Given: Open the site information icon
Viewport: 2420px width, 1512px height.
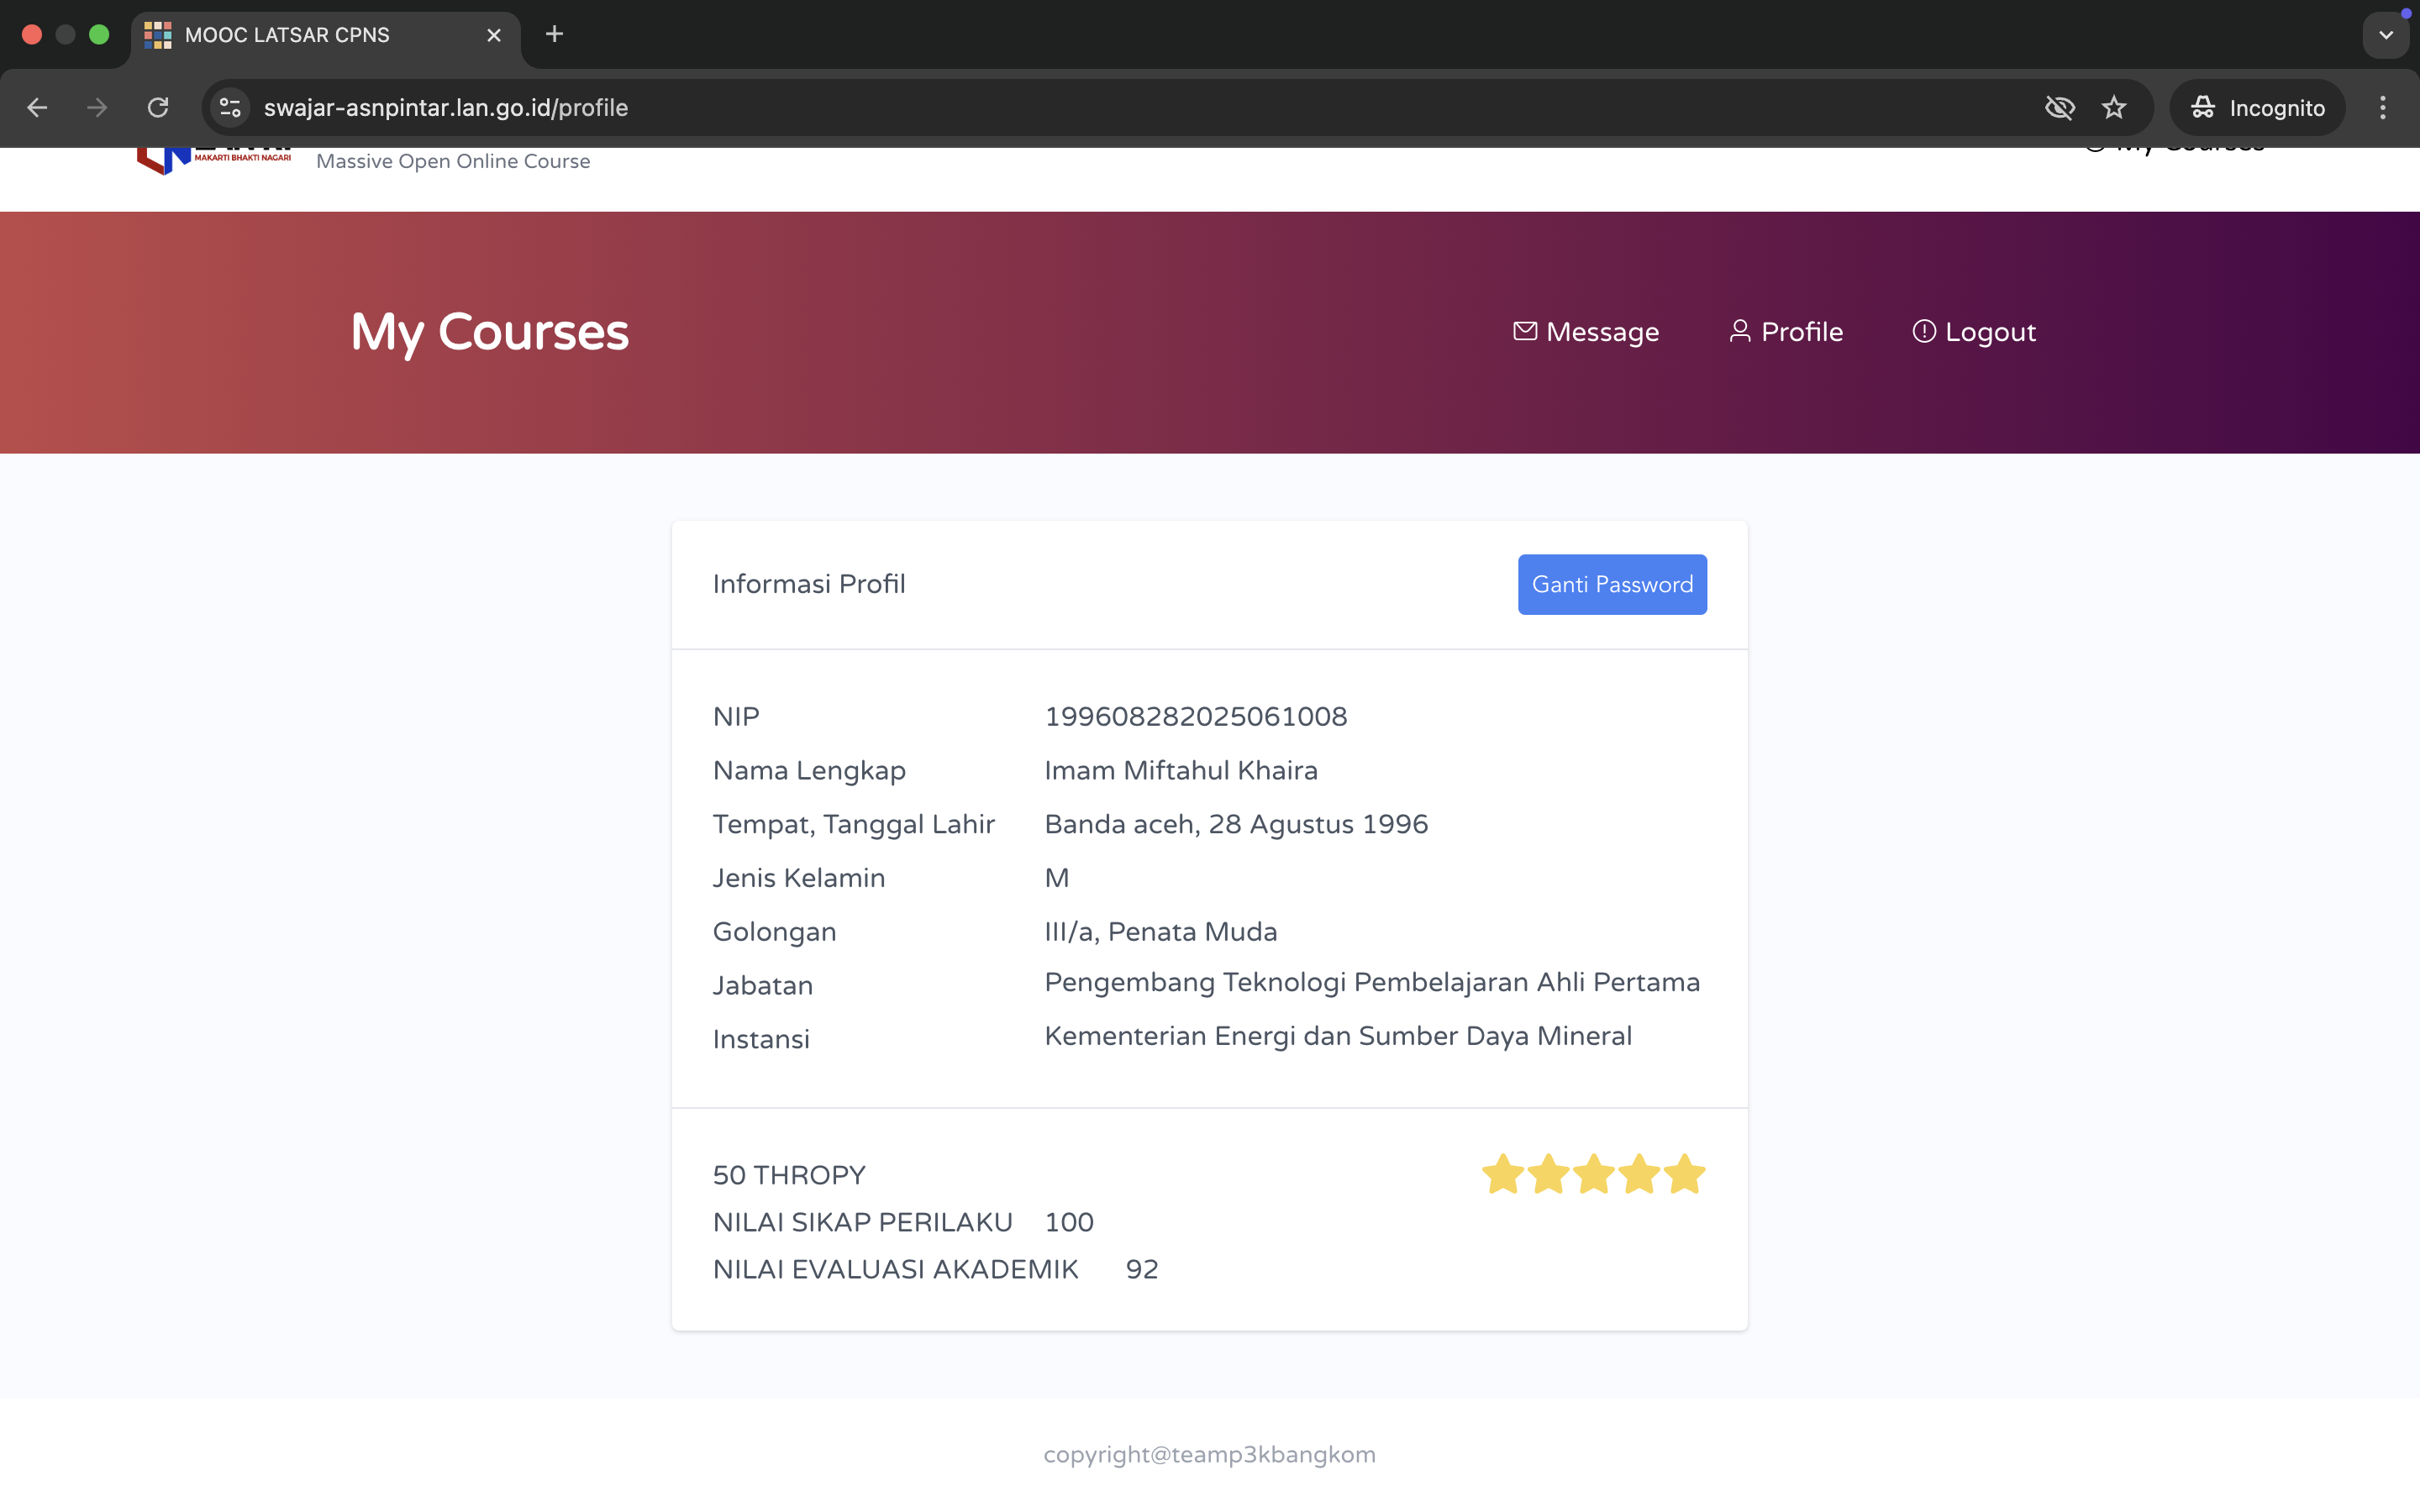Looking at the screenshot, I should (x=230, y=108).
